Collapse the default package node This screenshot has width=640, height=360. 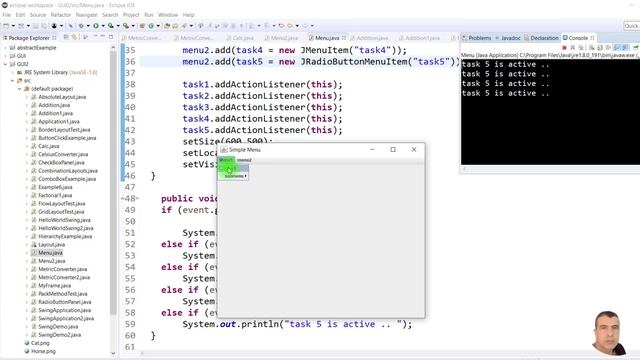pyautogui.click(x=19, y=89)
